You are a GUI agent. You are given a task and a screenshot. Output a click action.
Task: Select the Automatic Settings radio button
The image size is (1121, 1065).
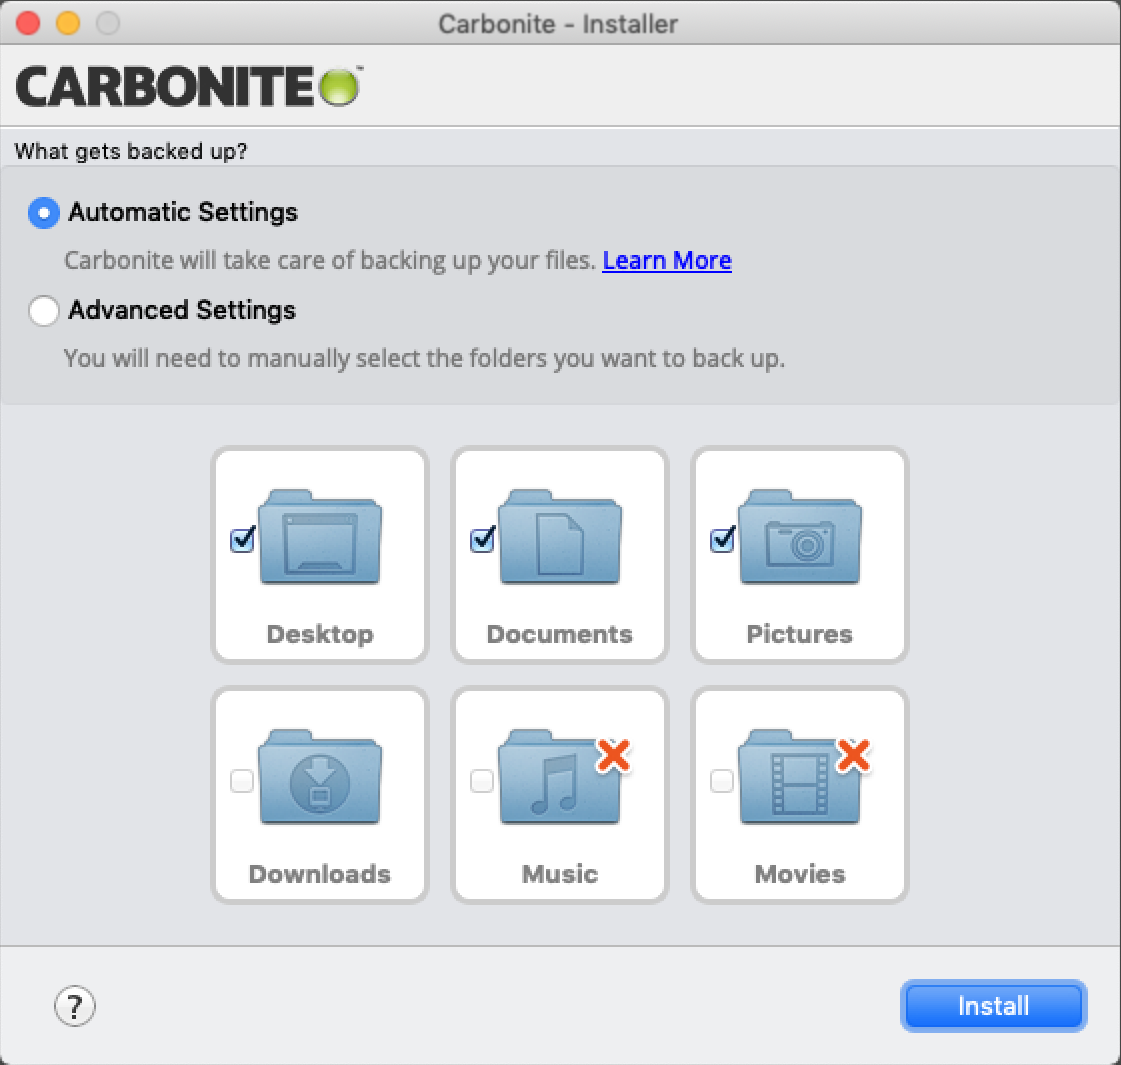(x=44, y=213)
